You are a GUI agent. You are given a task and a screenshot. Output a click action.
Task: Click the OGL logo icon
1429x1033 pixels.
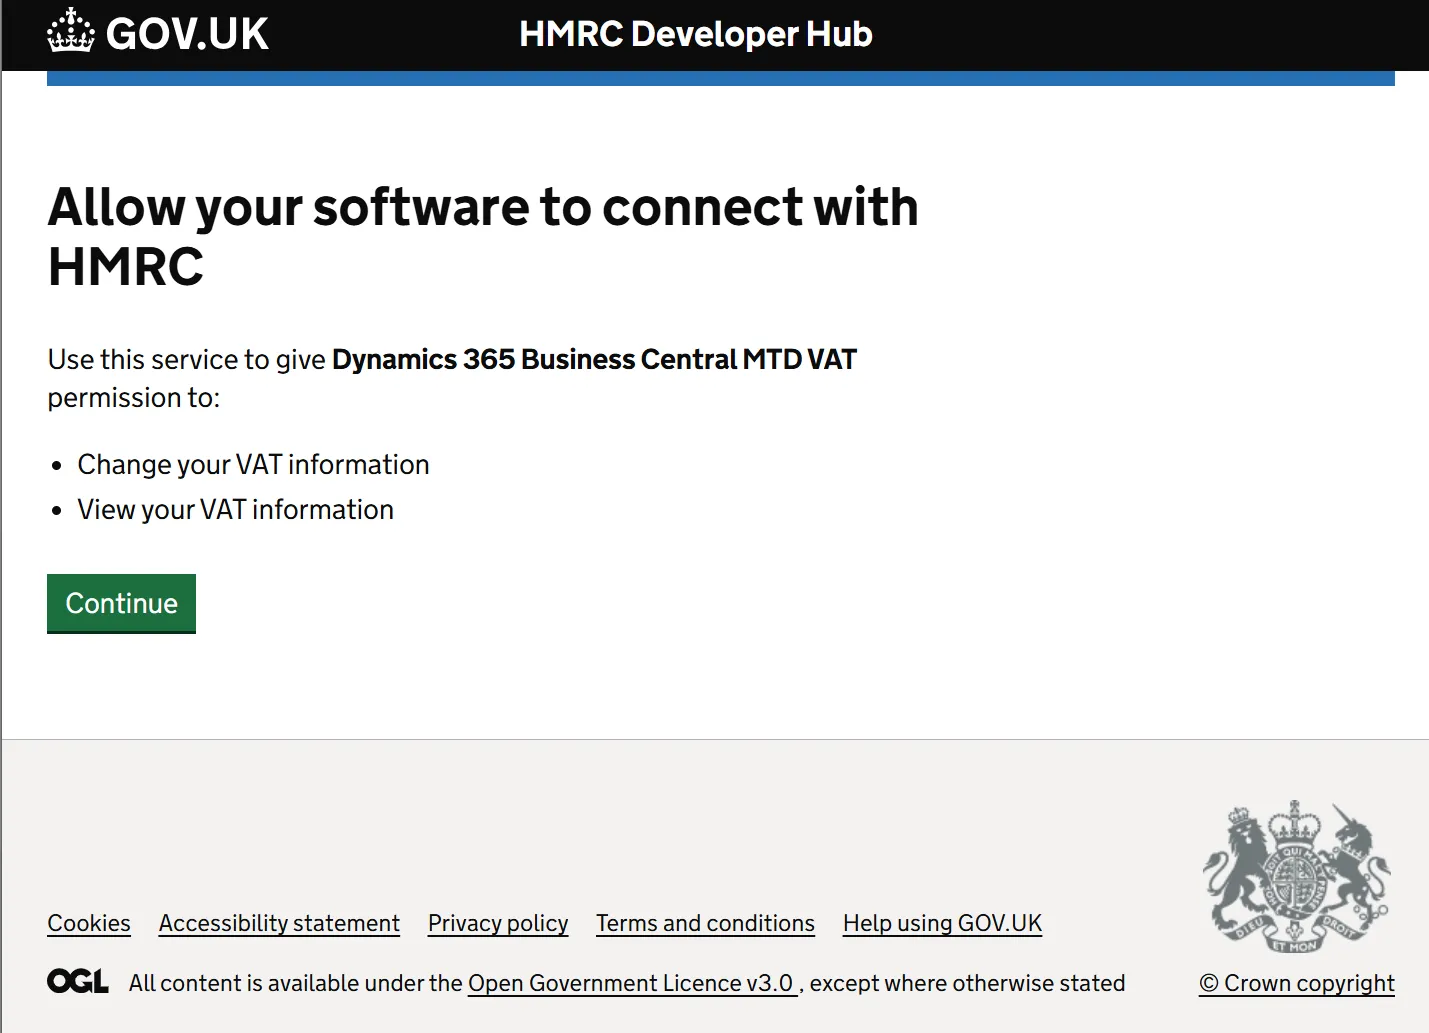coord(78,981)
